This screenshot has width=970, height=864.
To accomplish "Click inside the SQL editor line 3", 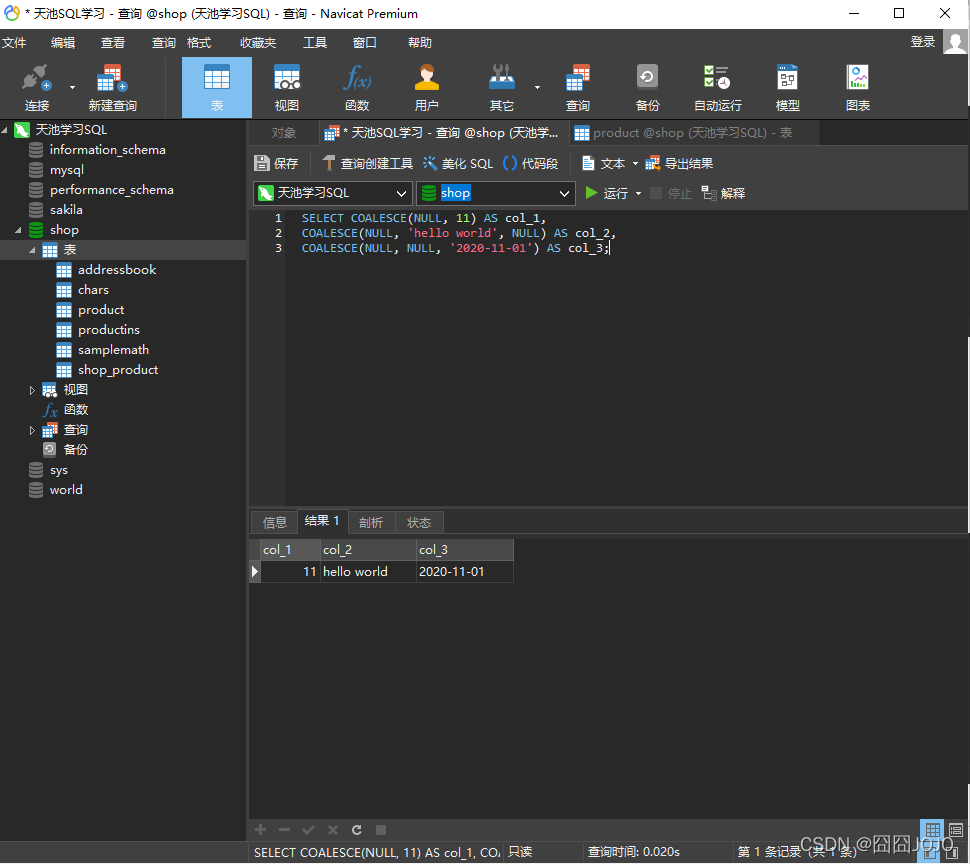I will pyautogui.click(x=455, y=248).
